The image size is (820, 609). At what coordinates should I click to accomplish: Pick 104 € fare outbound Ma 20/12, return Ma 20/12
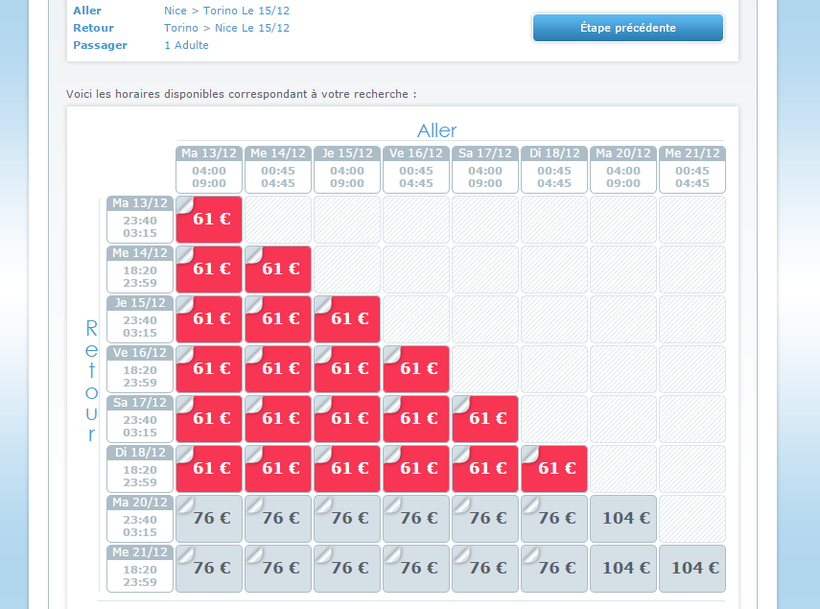coord(624,518)
